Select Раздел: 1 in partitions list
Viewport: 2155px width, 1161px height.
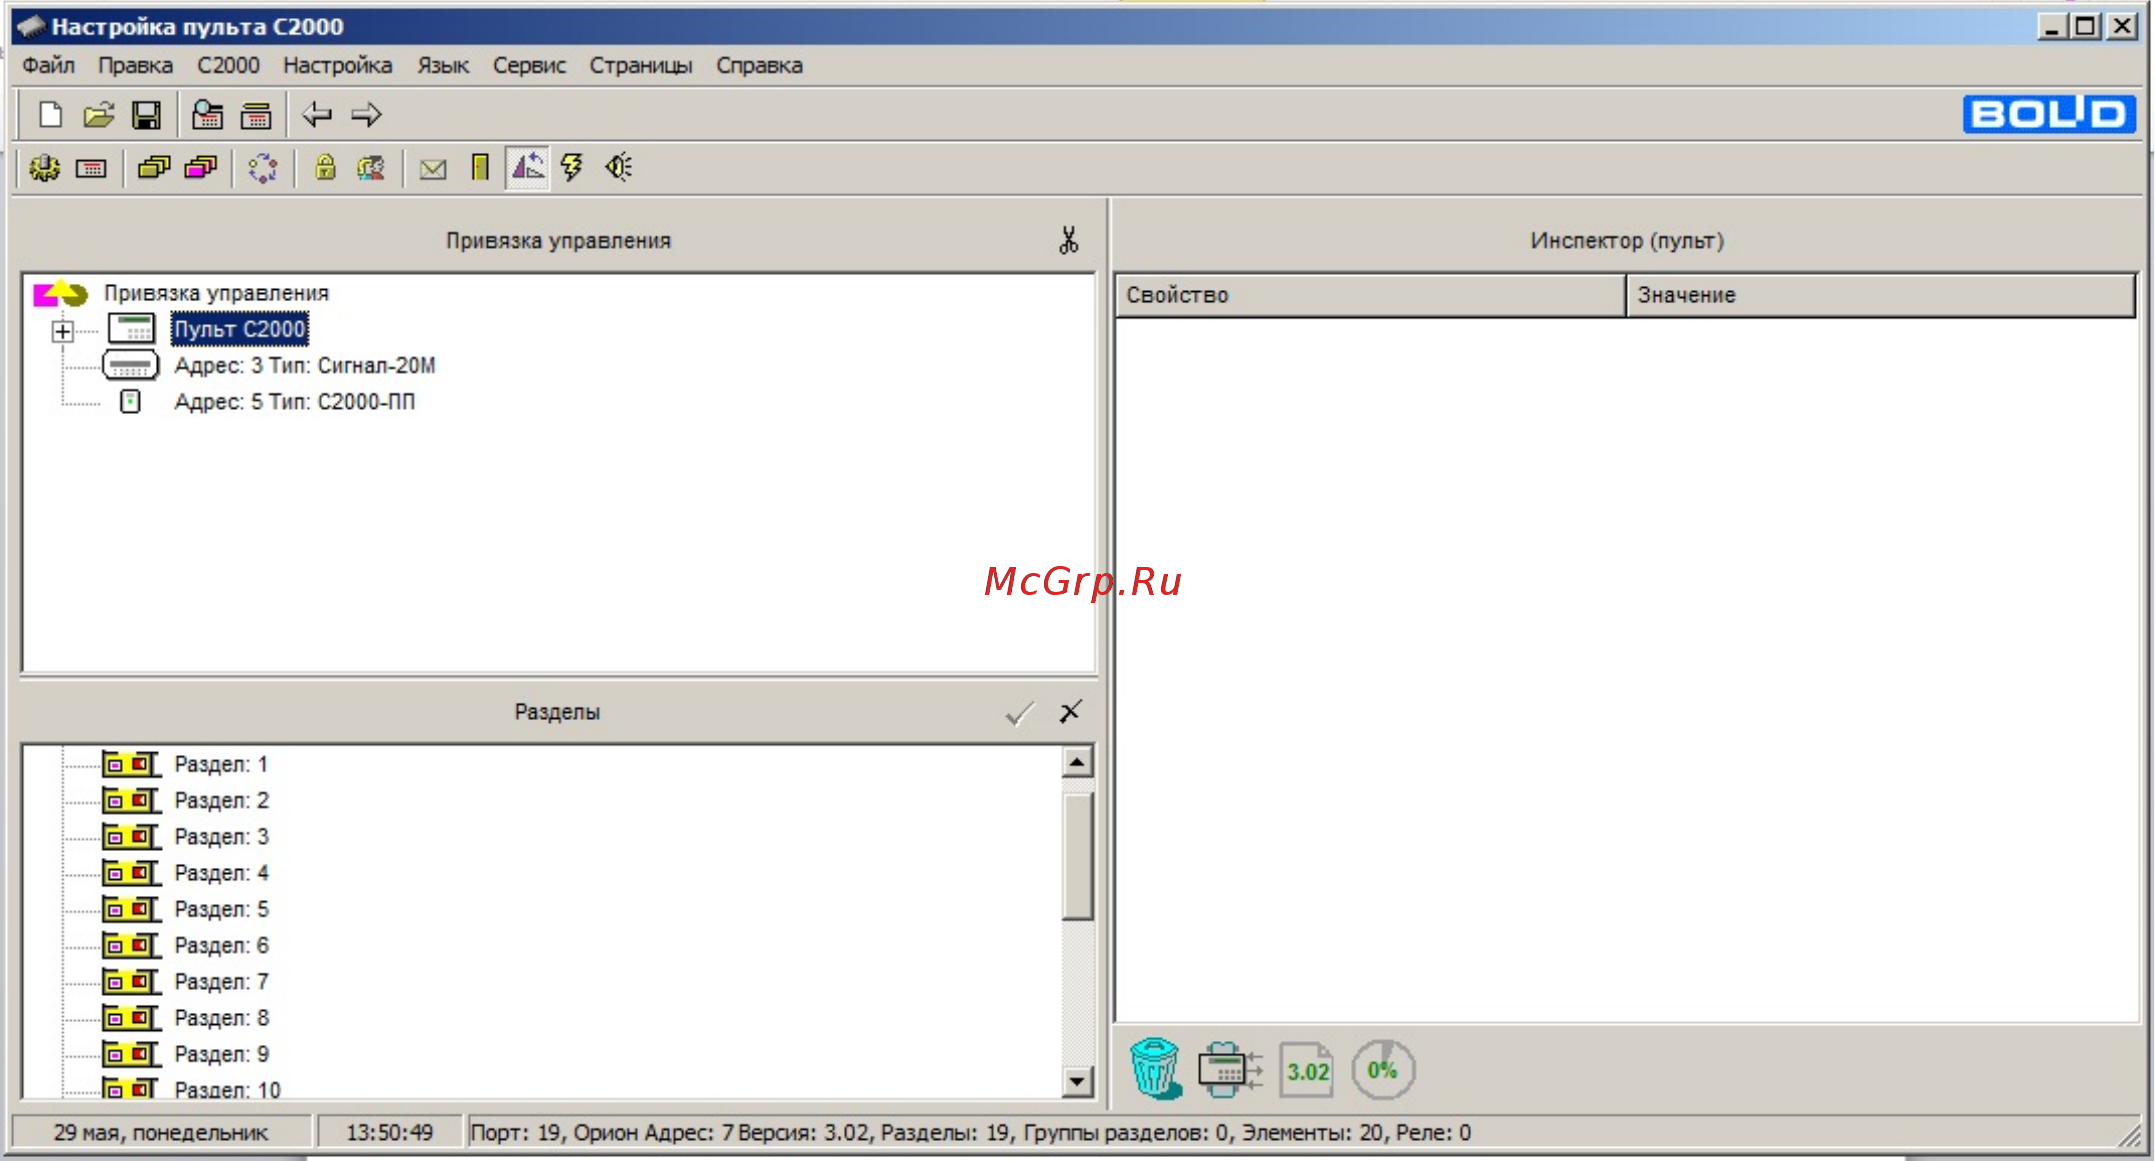pyautogui.click(x=221, y=764)
